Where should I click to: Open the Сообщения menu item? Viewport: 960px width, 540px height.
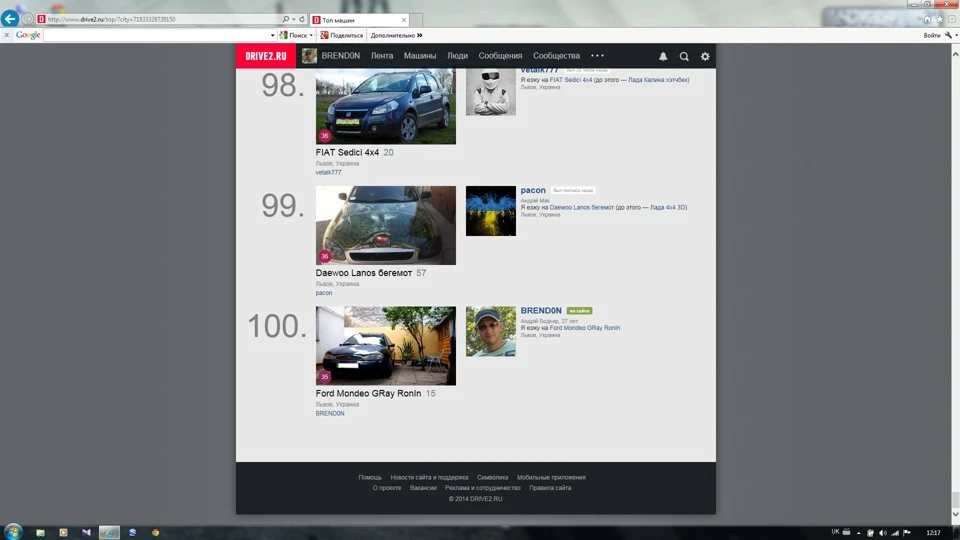(500, 56)
